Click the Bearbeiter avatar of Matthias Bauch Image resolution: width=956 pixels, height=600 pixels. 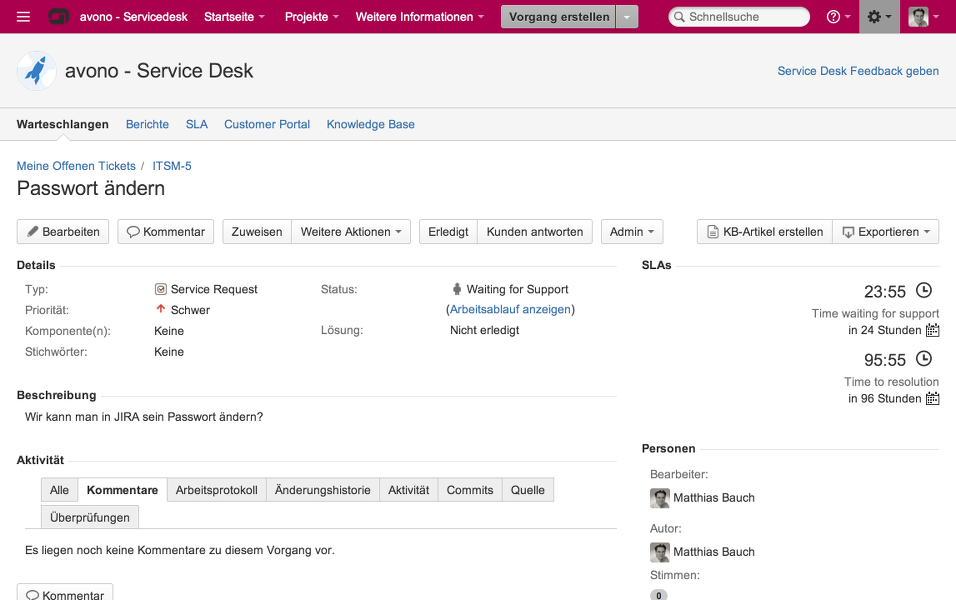[660, 498]
